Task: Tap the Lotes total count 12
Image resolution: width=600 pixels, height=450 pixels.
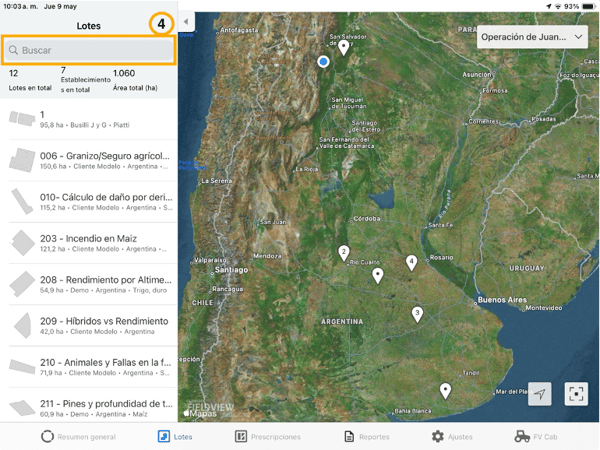Action: 13,73
